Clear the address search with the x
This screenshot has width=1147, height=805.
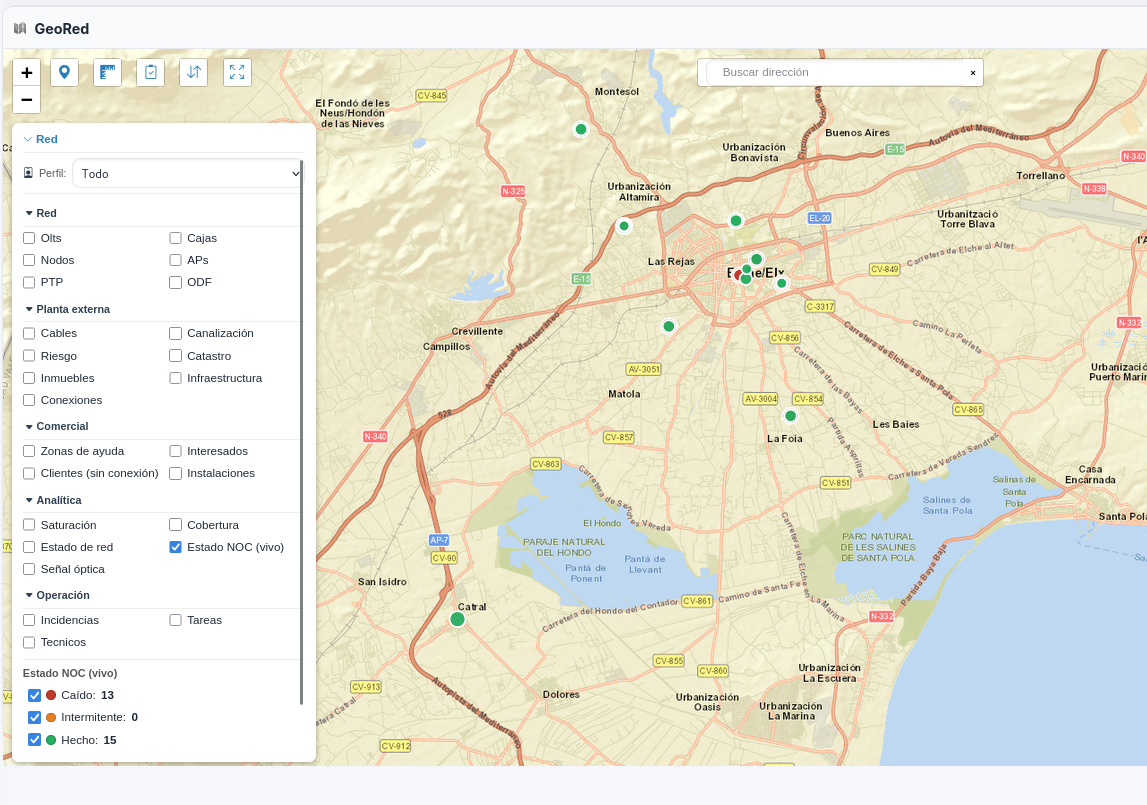(973, 72)
